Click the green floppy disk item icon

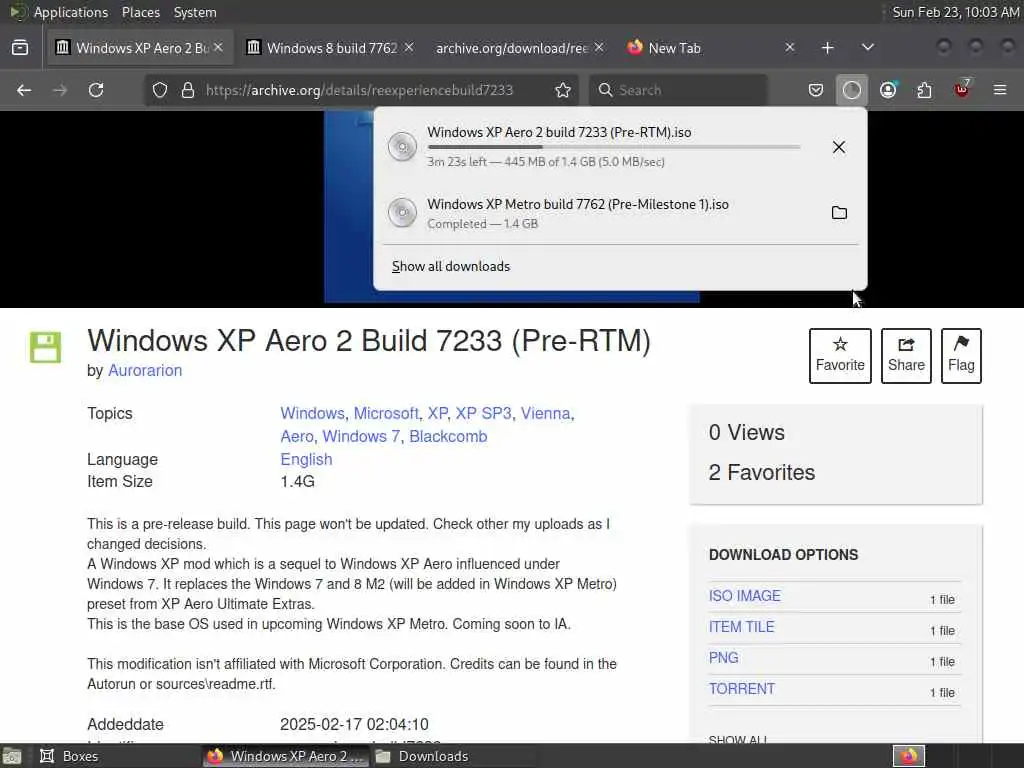45,347
